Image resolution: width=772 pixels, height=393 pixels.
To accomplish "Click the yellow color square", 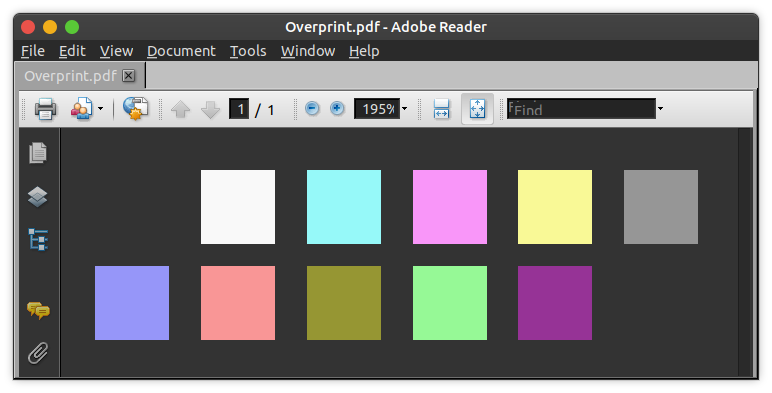I will click(555, 207).
